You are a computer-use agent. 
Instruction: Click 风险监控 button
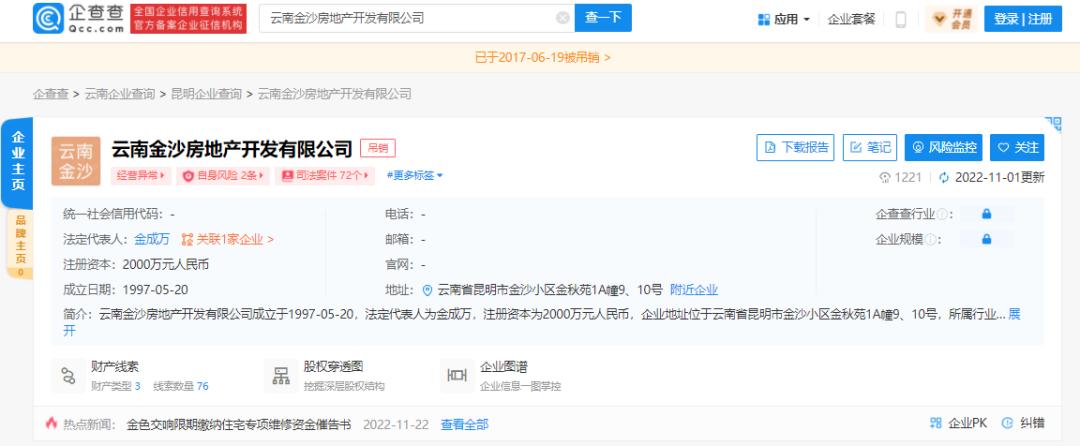[944, 147]
